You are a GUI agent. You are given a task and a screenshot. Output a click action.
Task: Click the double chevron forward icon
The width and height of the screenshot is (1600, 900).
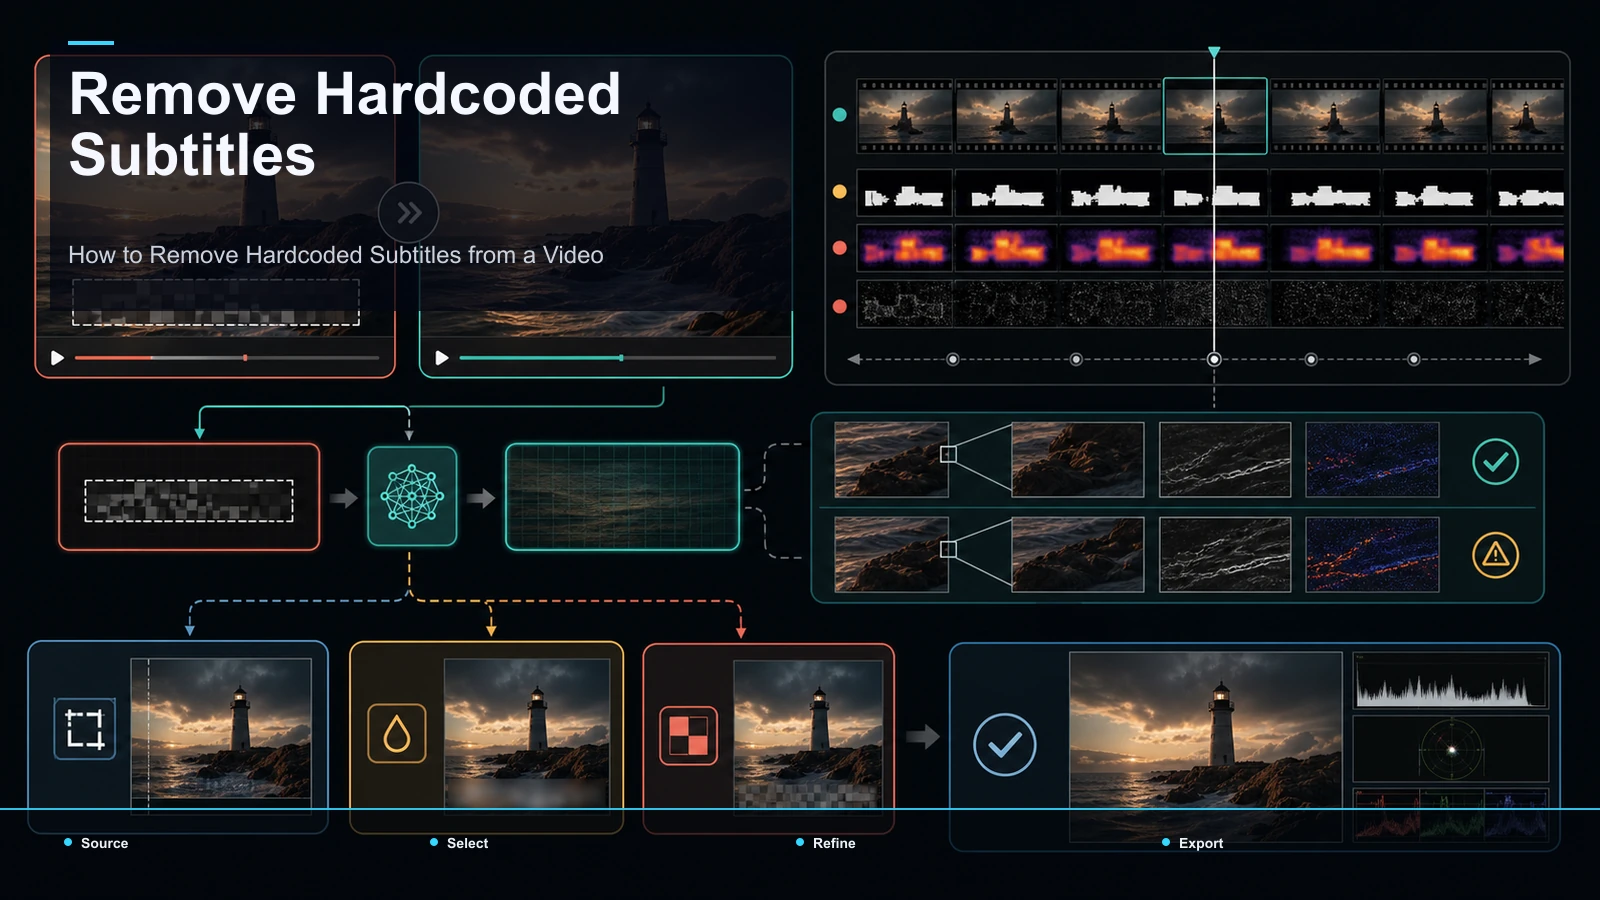pos(409,213)
